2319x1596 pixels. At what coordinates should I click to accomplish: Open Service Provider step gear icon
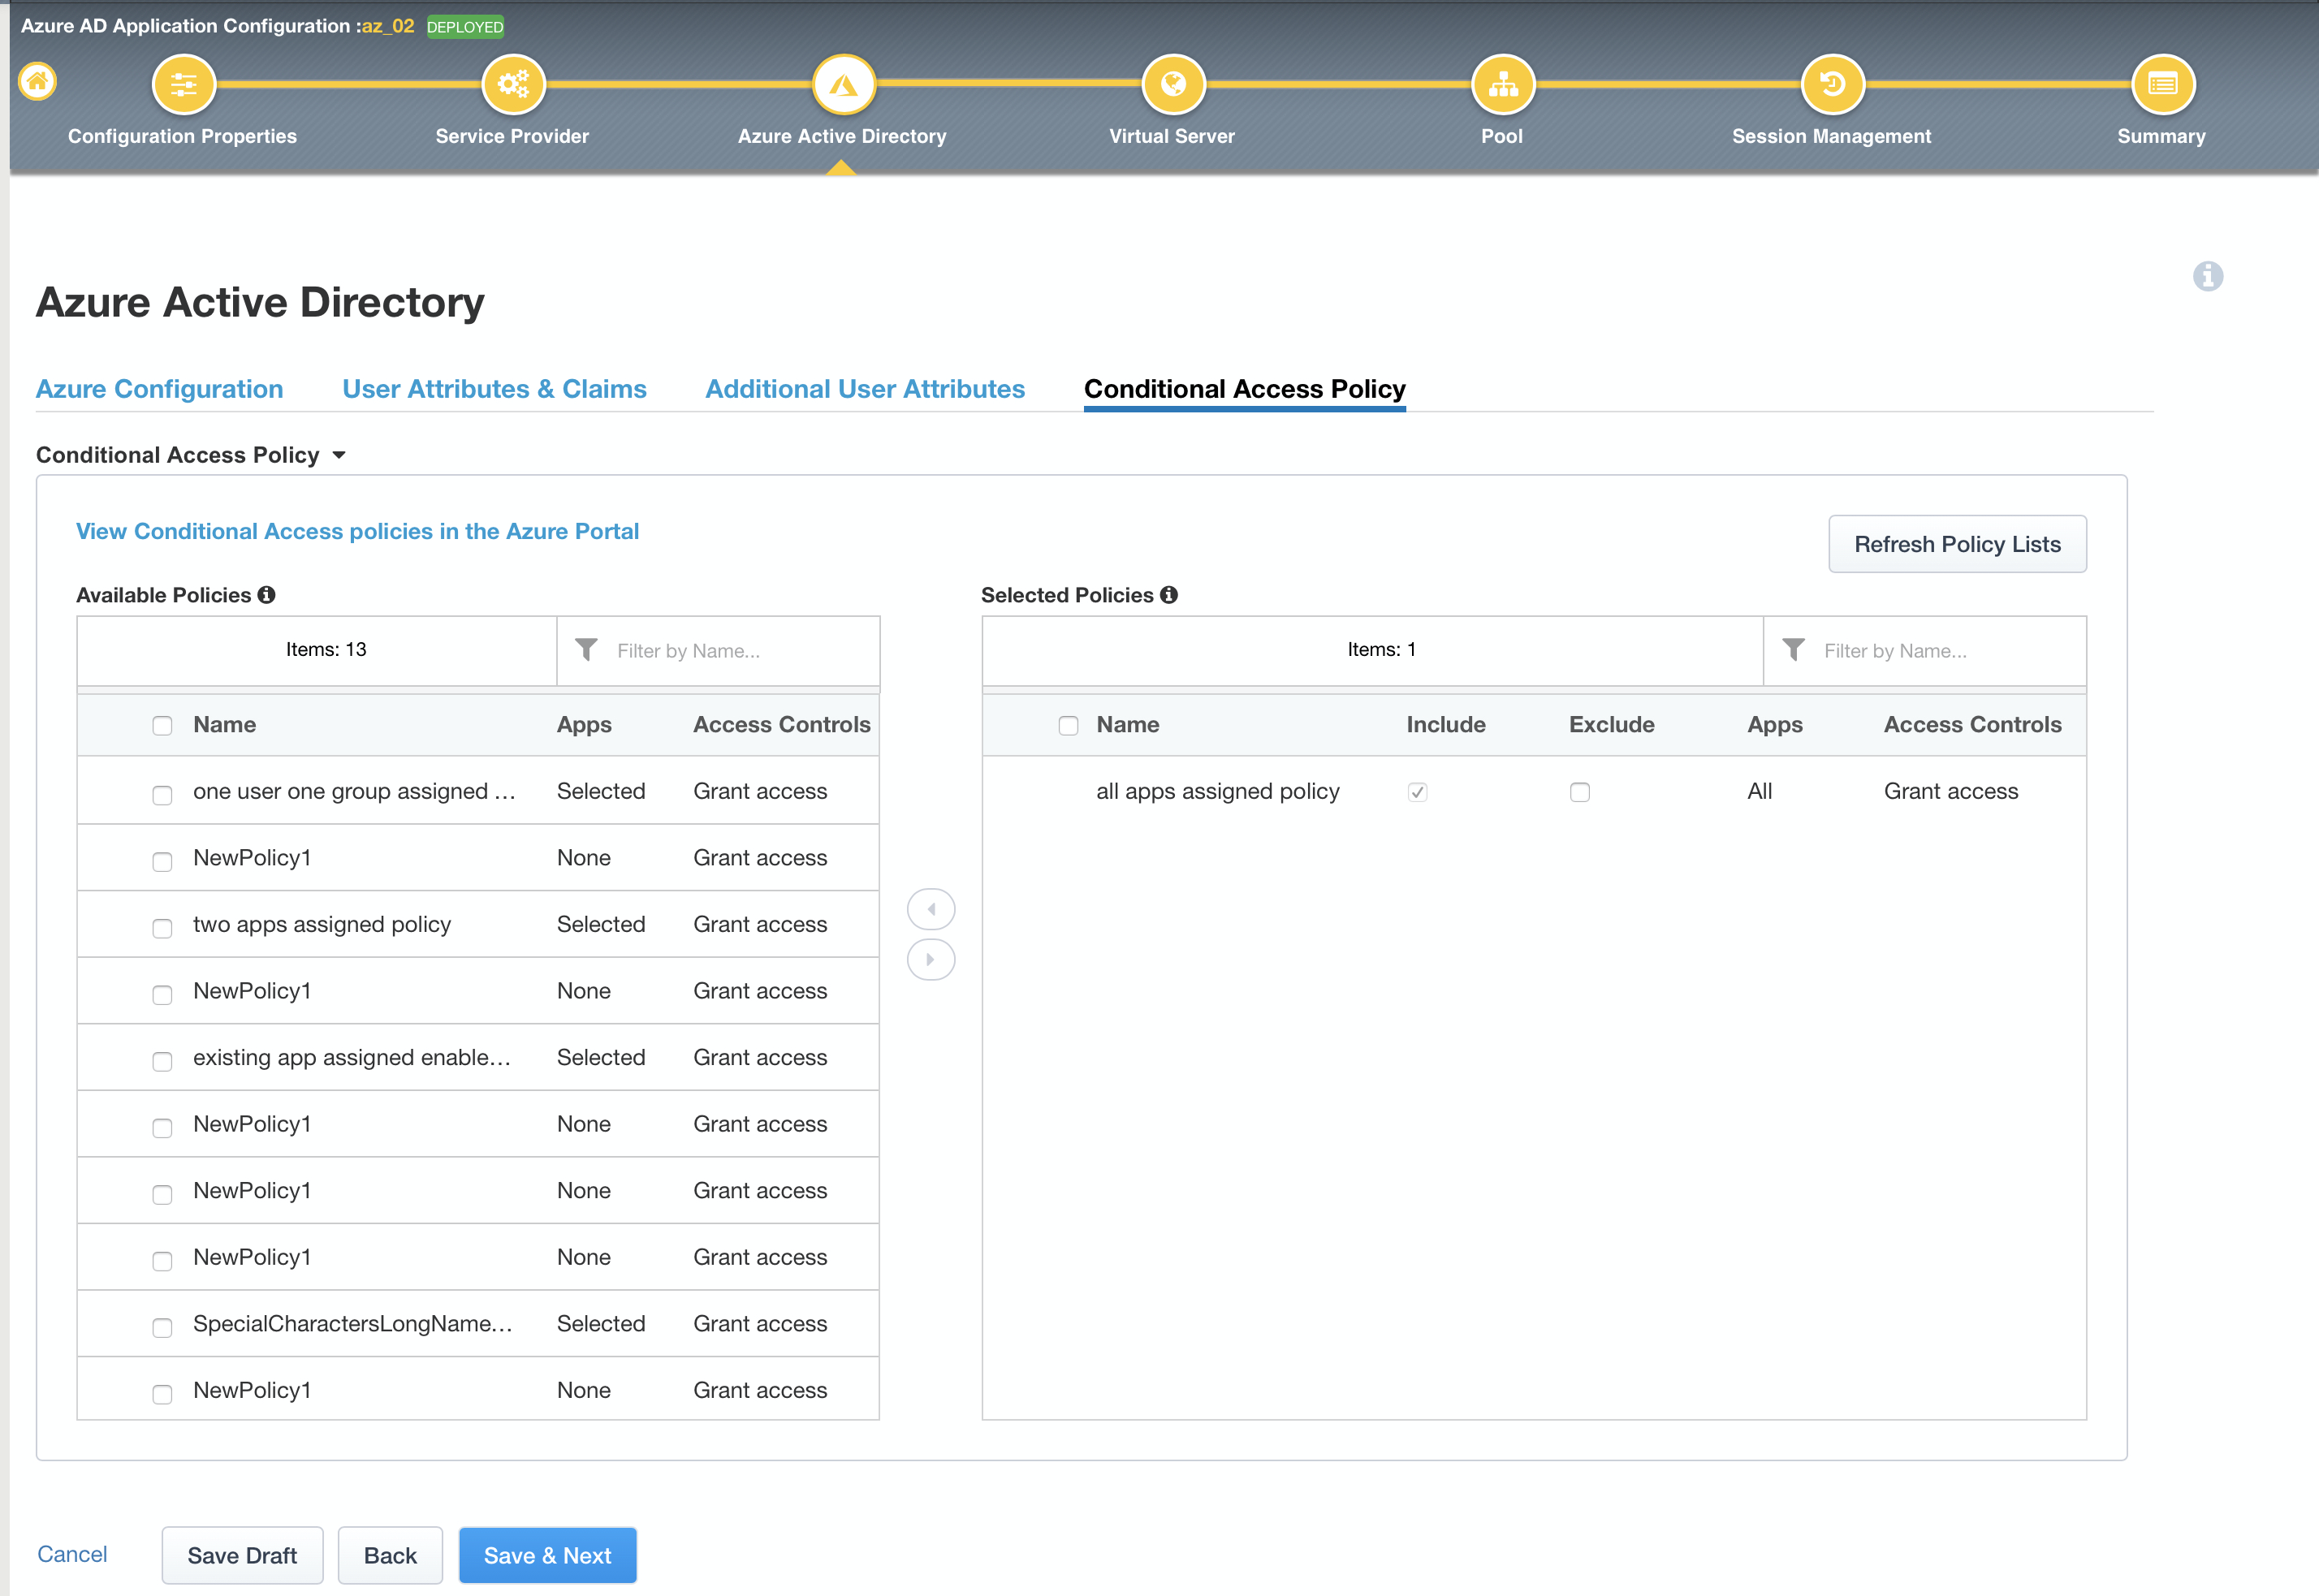(x=513, y=85)
